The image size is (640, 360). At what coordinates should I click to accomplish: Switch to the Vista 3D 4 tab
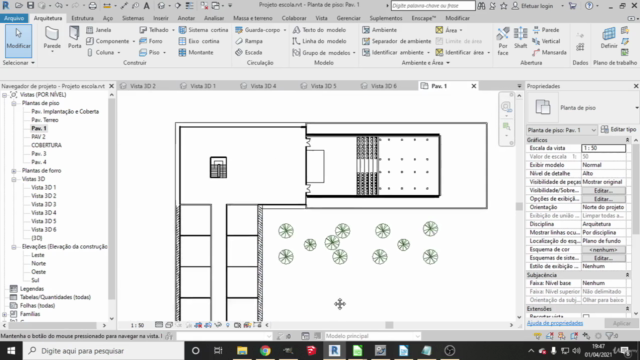pos(263,86)
